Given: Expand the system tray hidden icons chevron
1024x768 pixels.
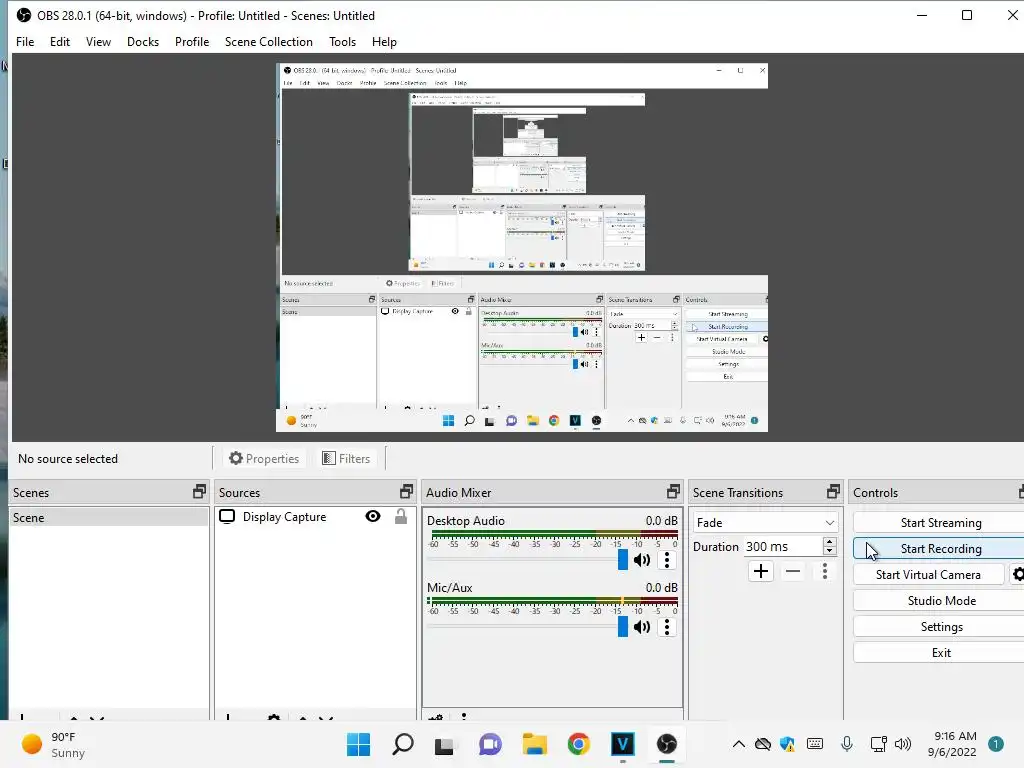Looking at the screenshot, I should point(739,744).
